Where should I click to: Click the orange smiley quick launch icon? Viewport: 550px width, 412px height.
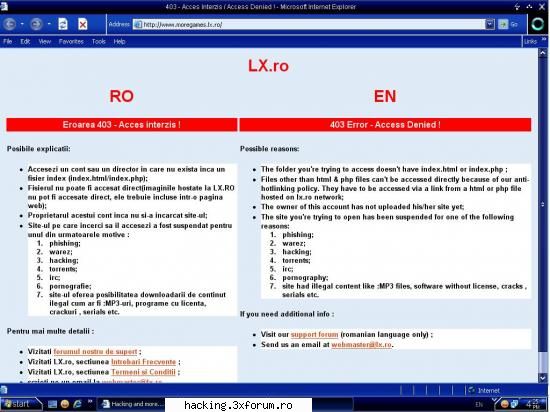65,404
